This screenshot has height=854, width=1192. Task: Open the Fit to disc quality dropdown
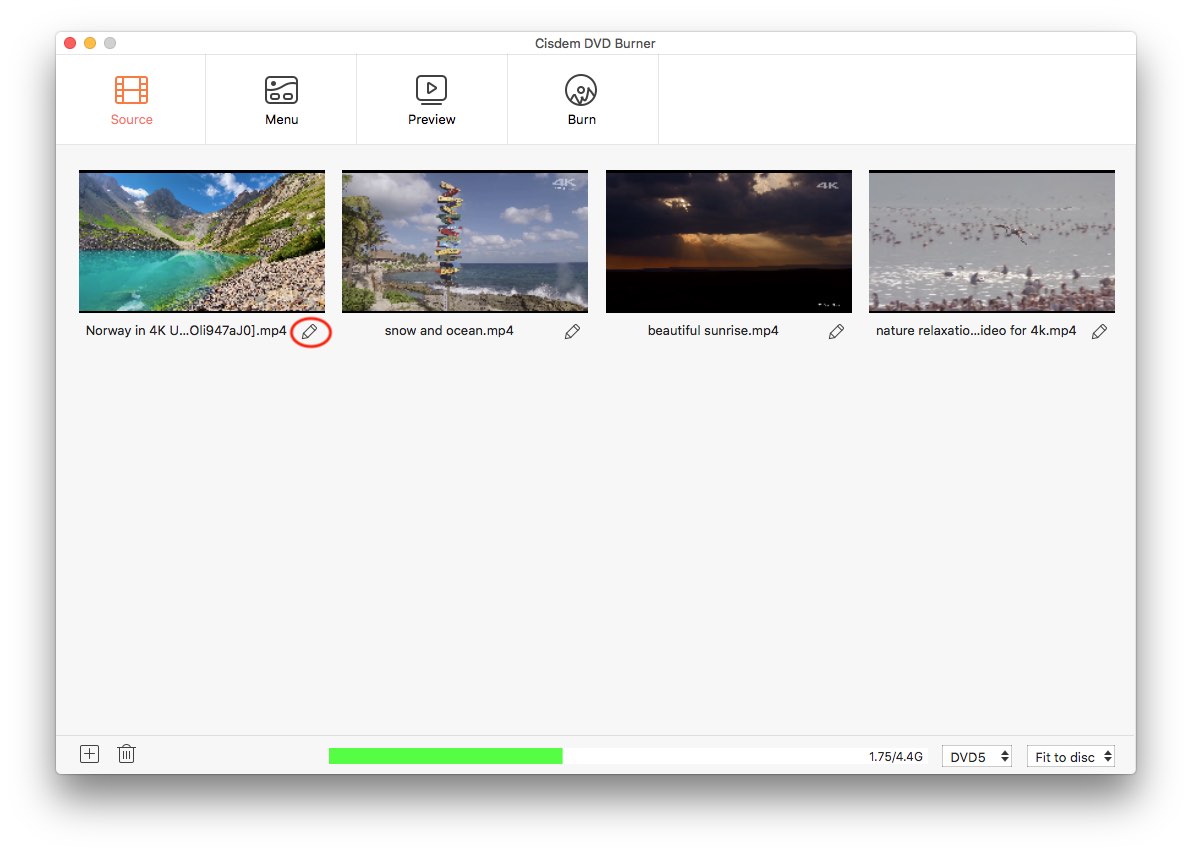coord(1070,757)
